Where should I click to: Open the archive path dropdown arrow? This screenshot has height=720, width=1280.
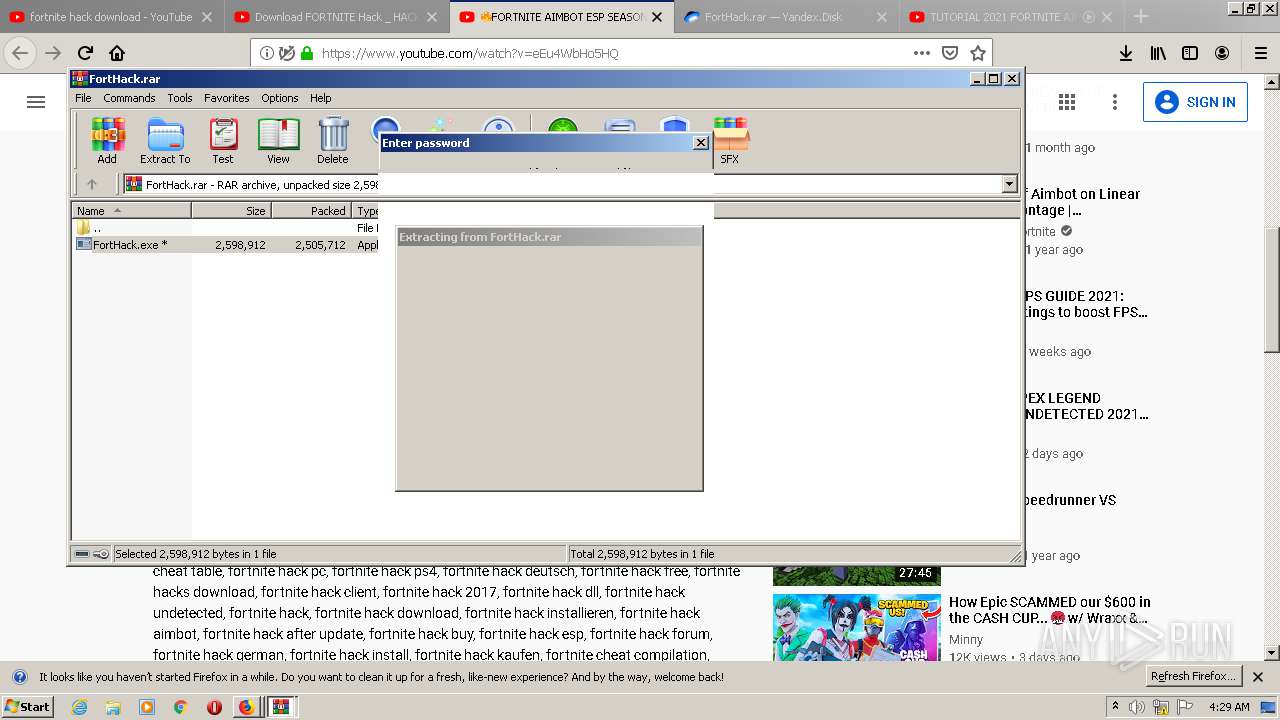(1009, 184)
